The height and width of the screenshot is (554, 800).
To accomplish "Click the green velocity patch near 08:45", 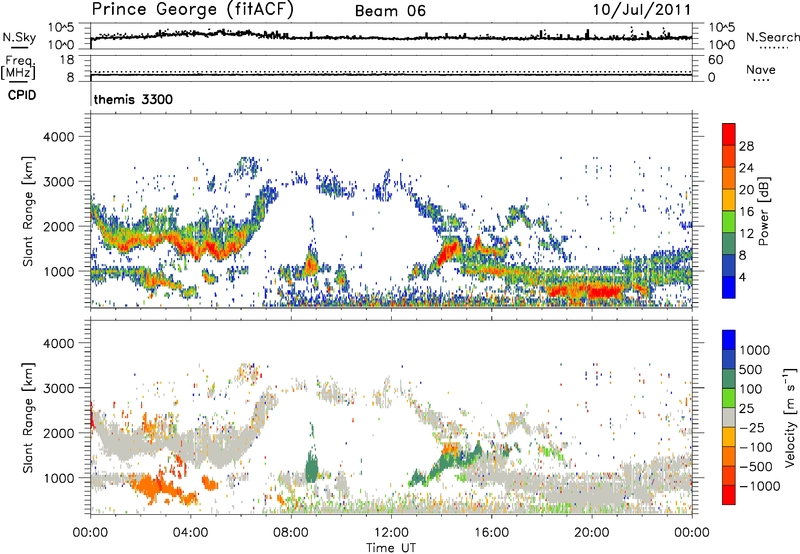I will click(x=311, y=467).
